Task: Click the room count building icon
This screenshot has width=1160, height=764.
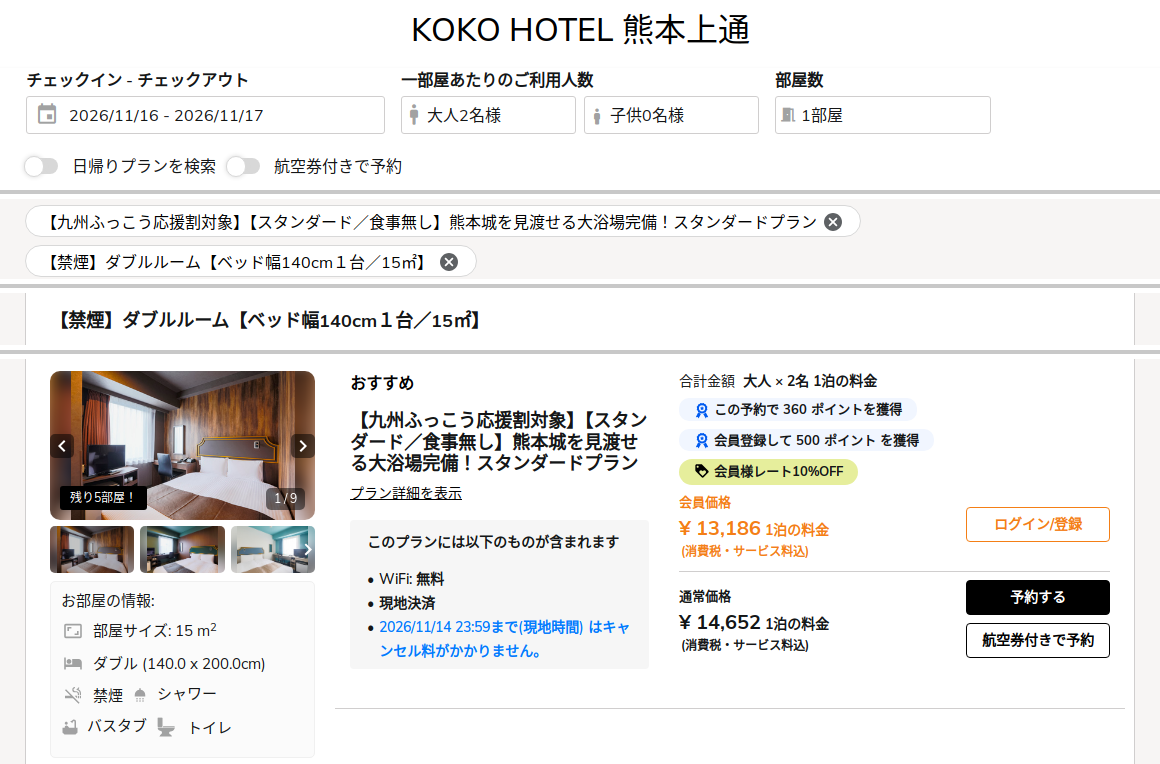Action: tap(788, 115)
